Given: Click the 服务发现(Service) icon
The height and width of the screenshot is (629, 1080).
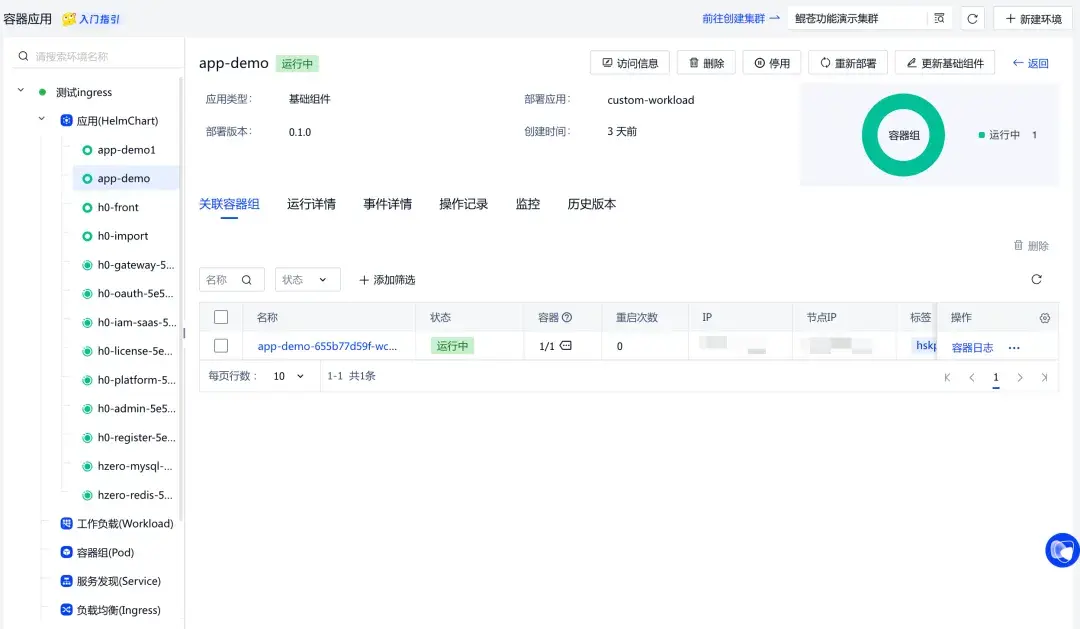Looking at the screenshot, I should point(66,581).
